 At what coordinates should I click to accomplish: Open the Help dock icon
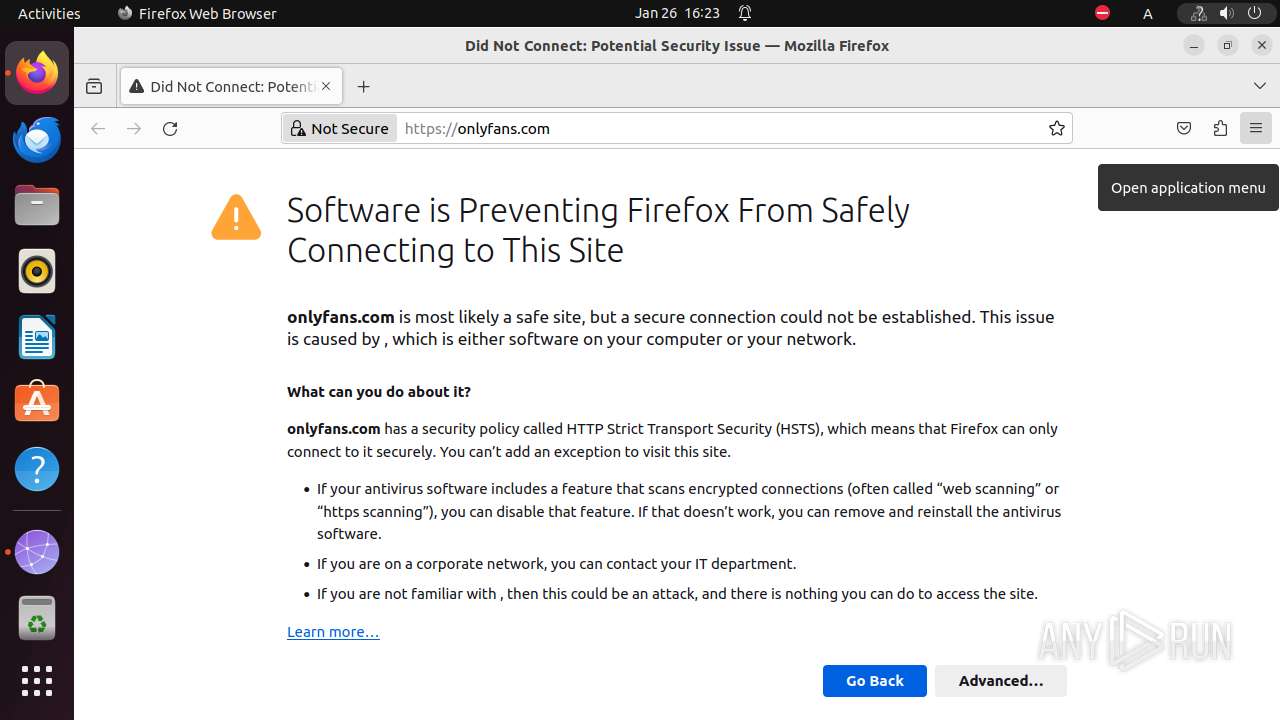(x=37, y=469)
